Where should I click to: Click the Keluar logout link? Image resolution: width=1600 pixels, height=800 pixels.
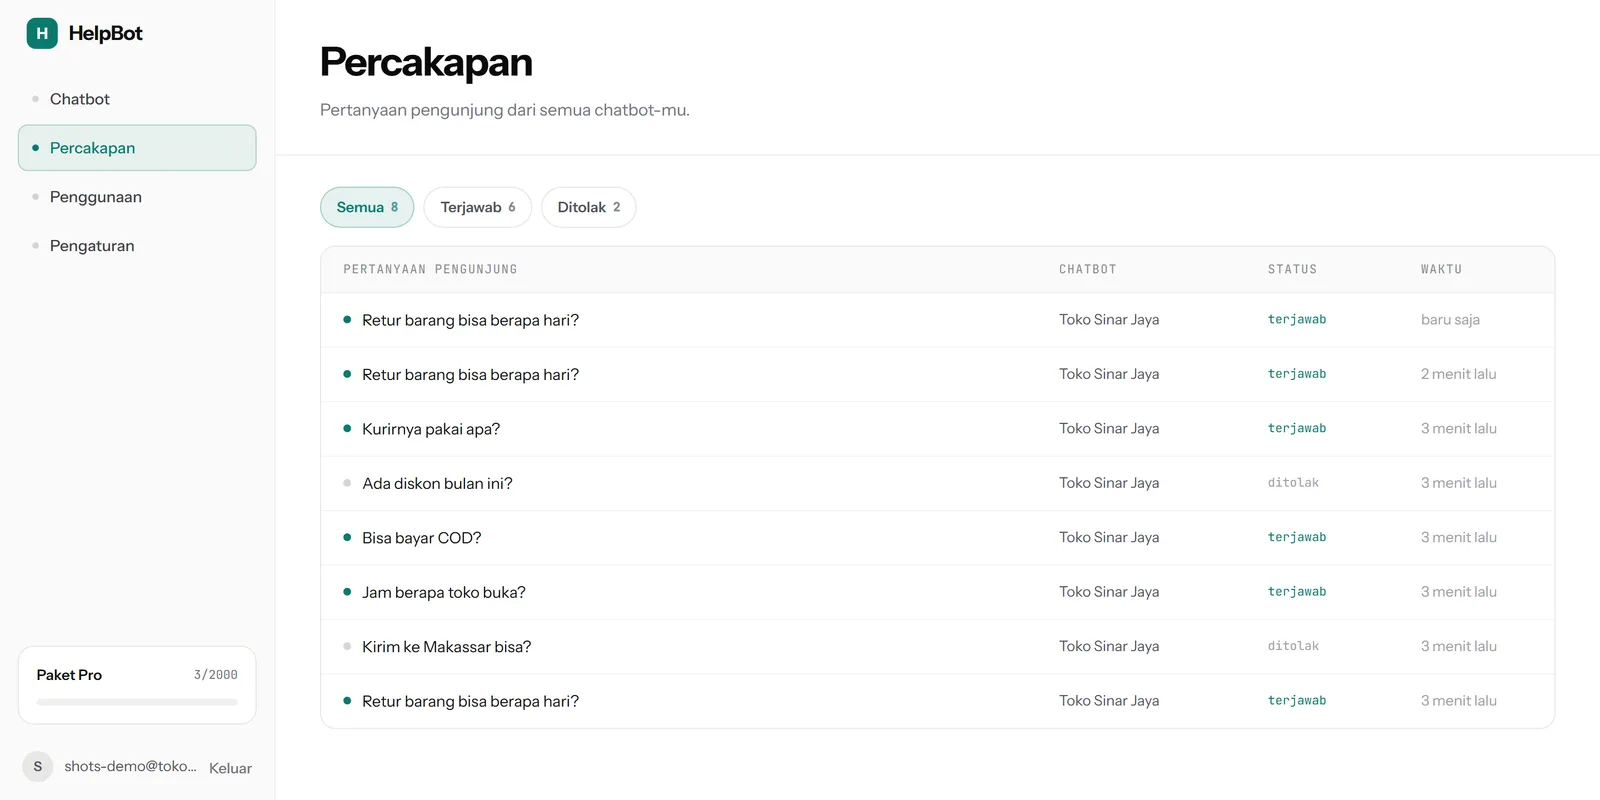(x=230, y=768)
